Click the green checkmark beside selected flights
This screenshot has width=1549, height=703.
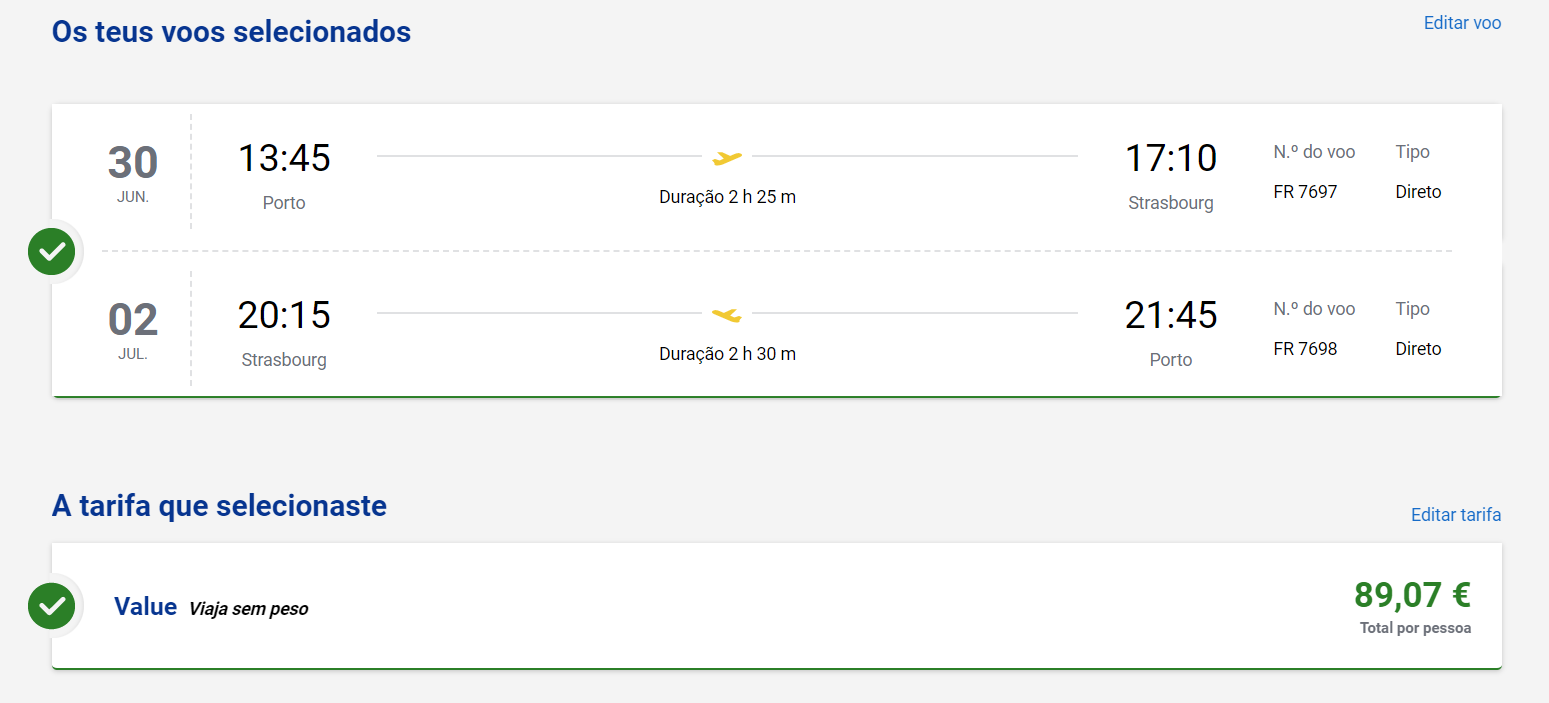tap(52, 251)
